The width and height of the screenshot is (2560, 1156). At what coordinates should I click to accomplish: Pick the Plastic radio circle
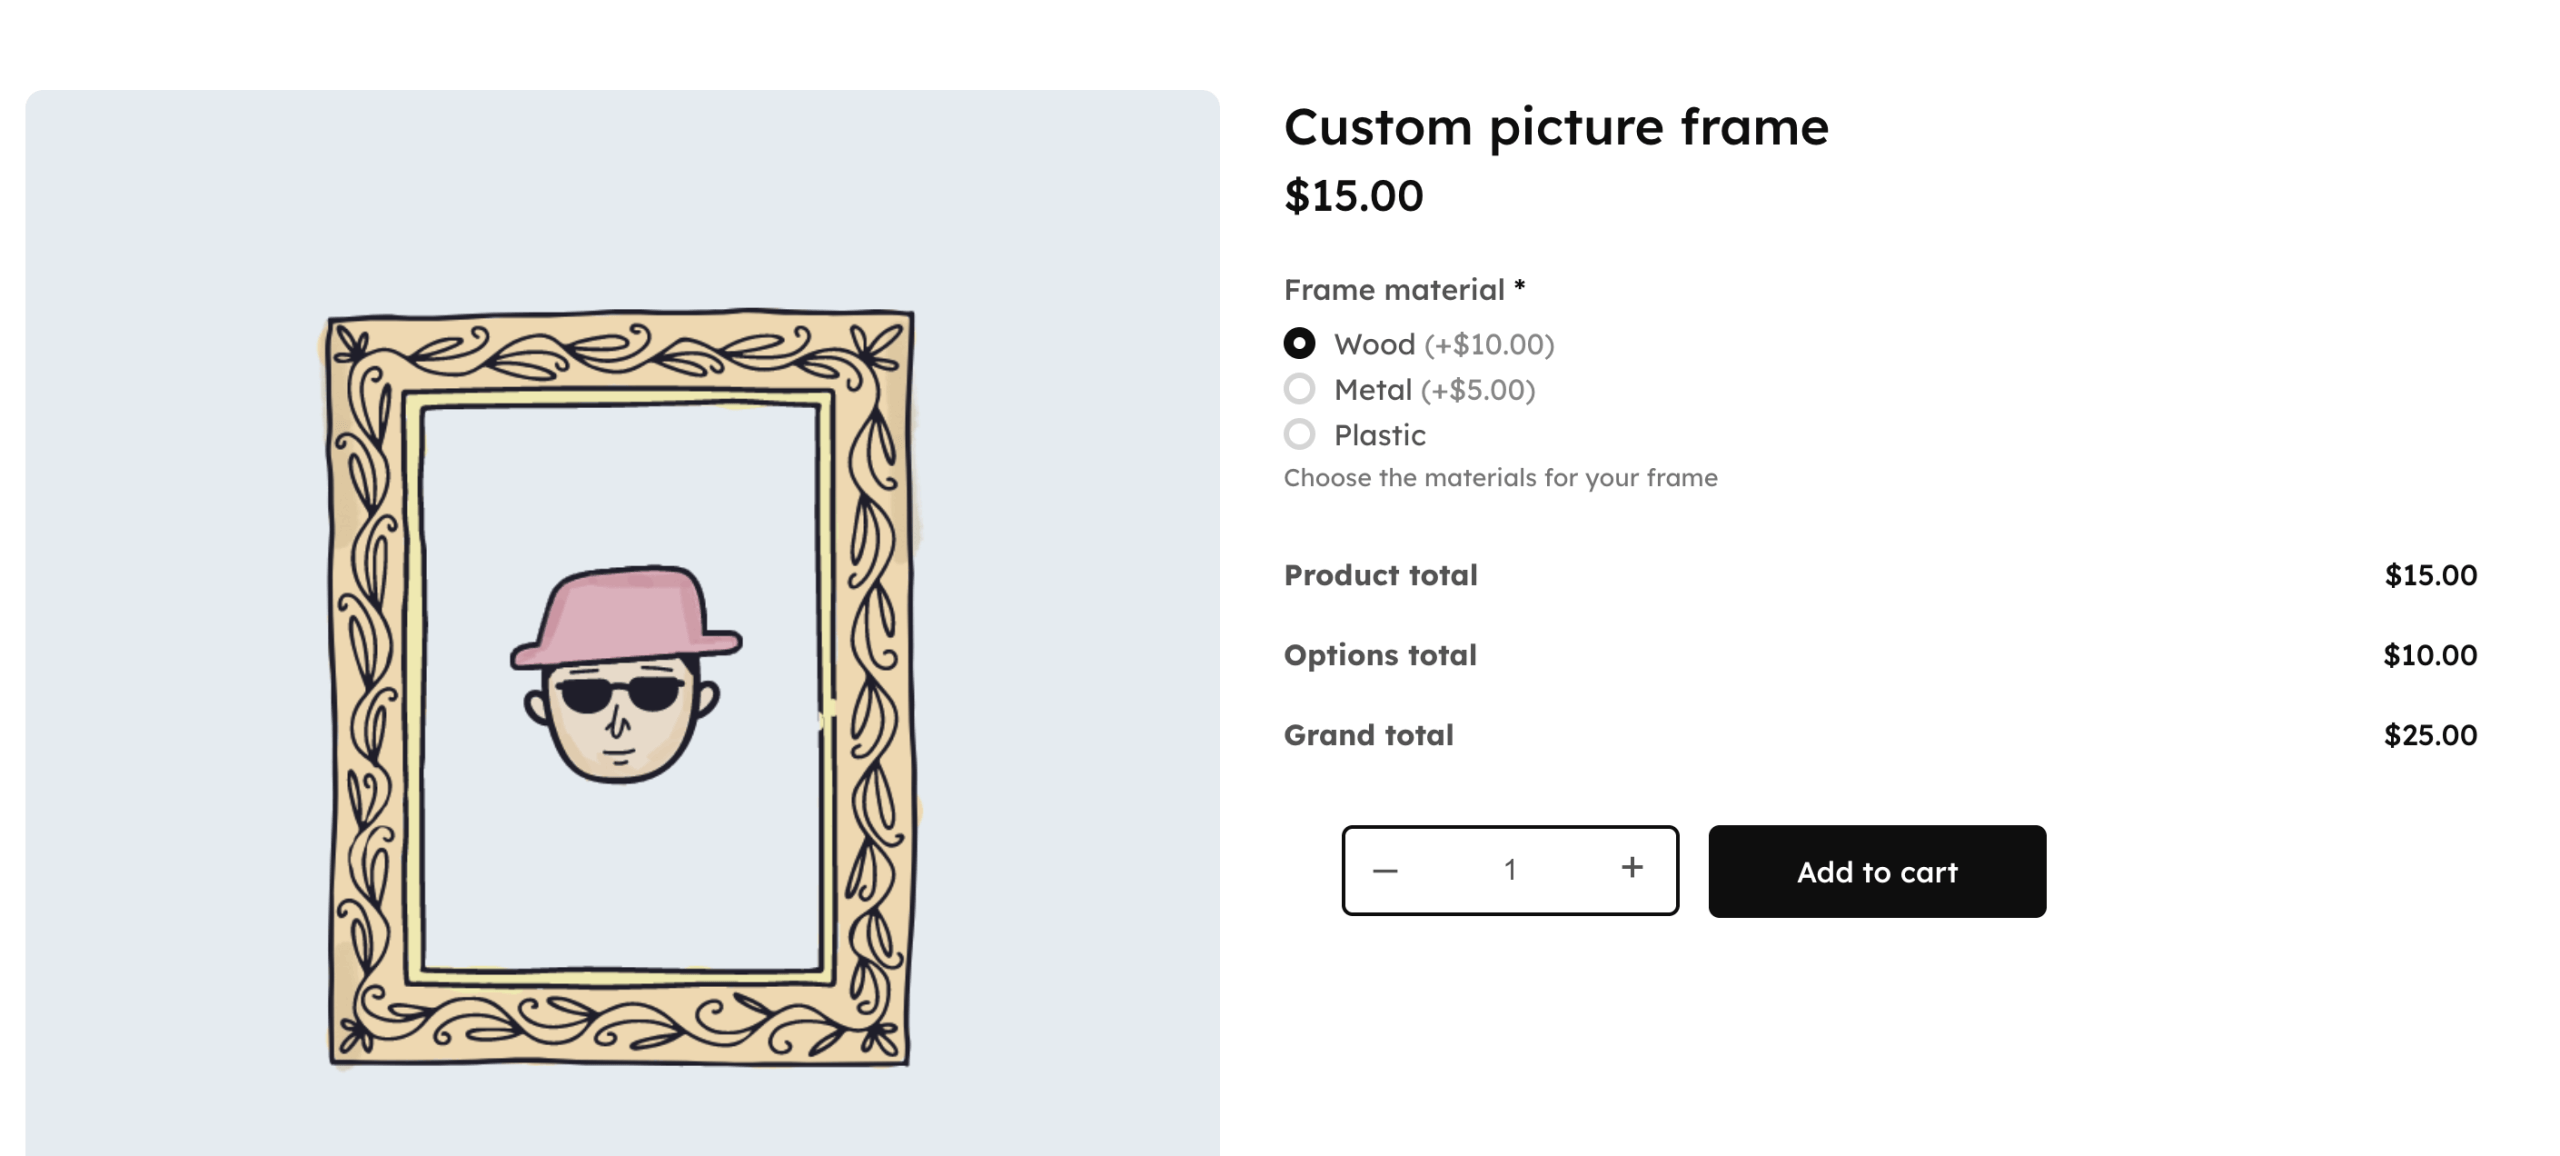1299,435
